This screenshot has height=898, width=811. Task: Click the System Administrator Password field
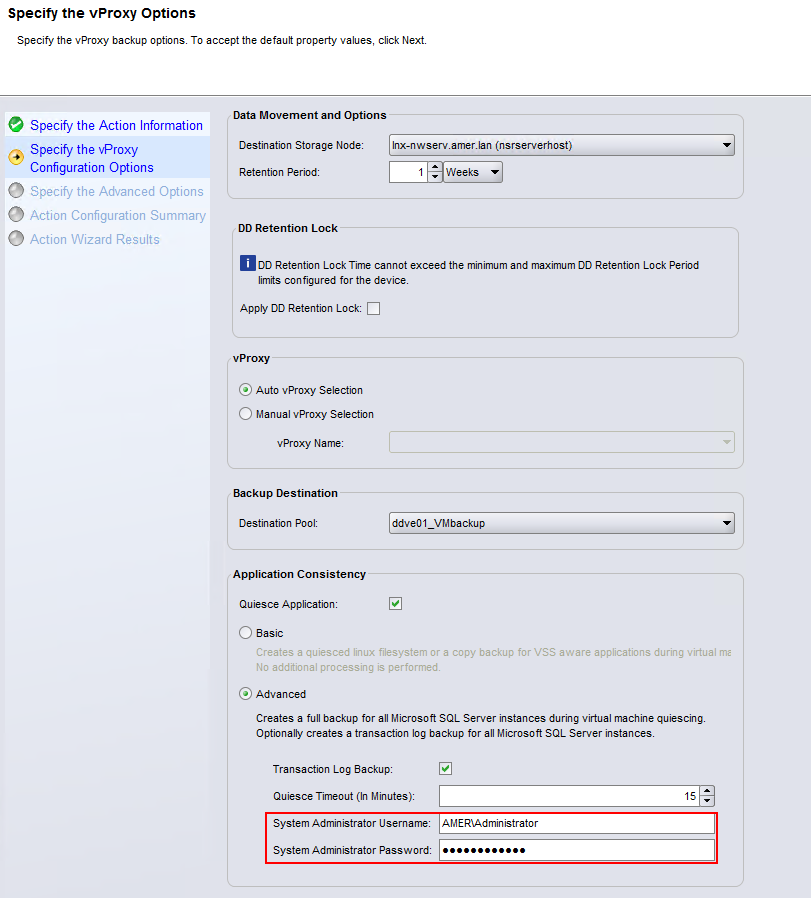pos(575,851)
